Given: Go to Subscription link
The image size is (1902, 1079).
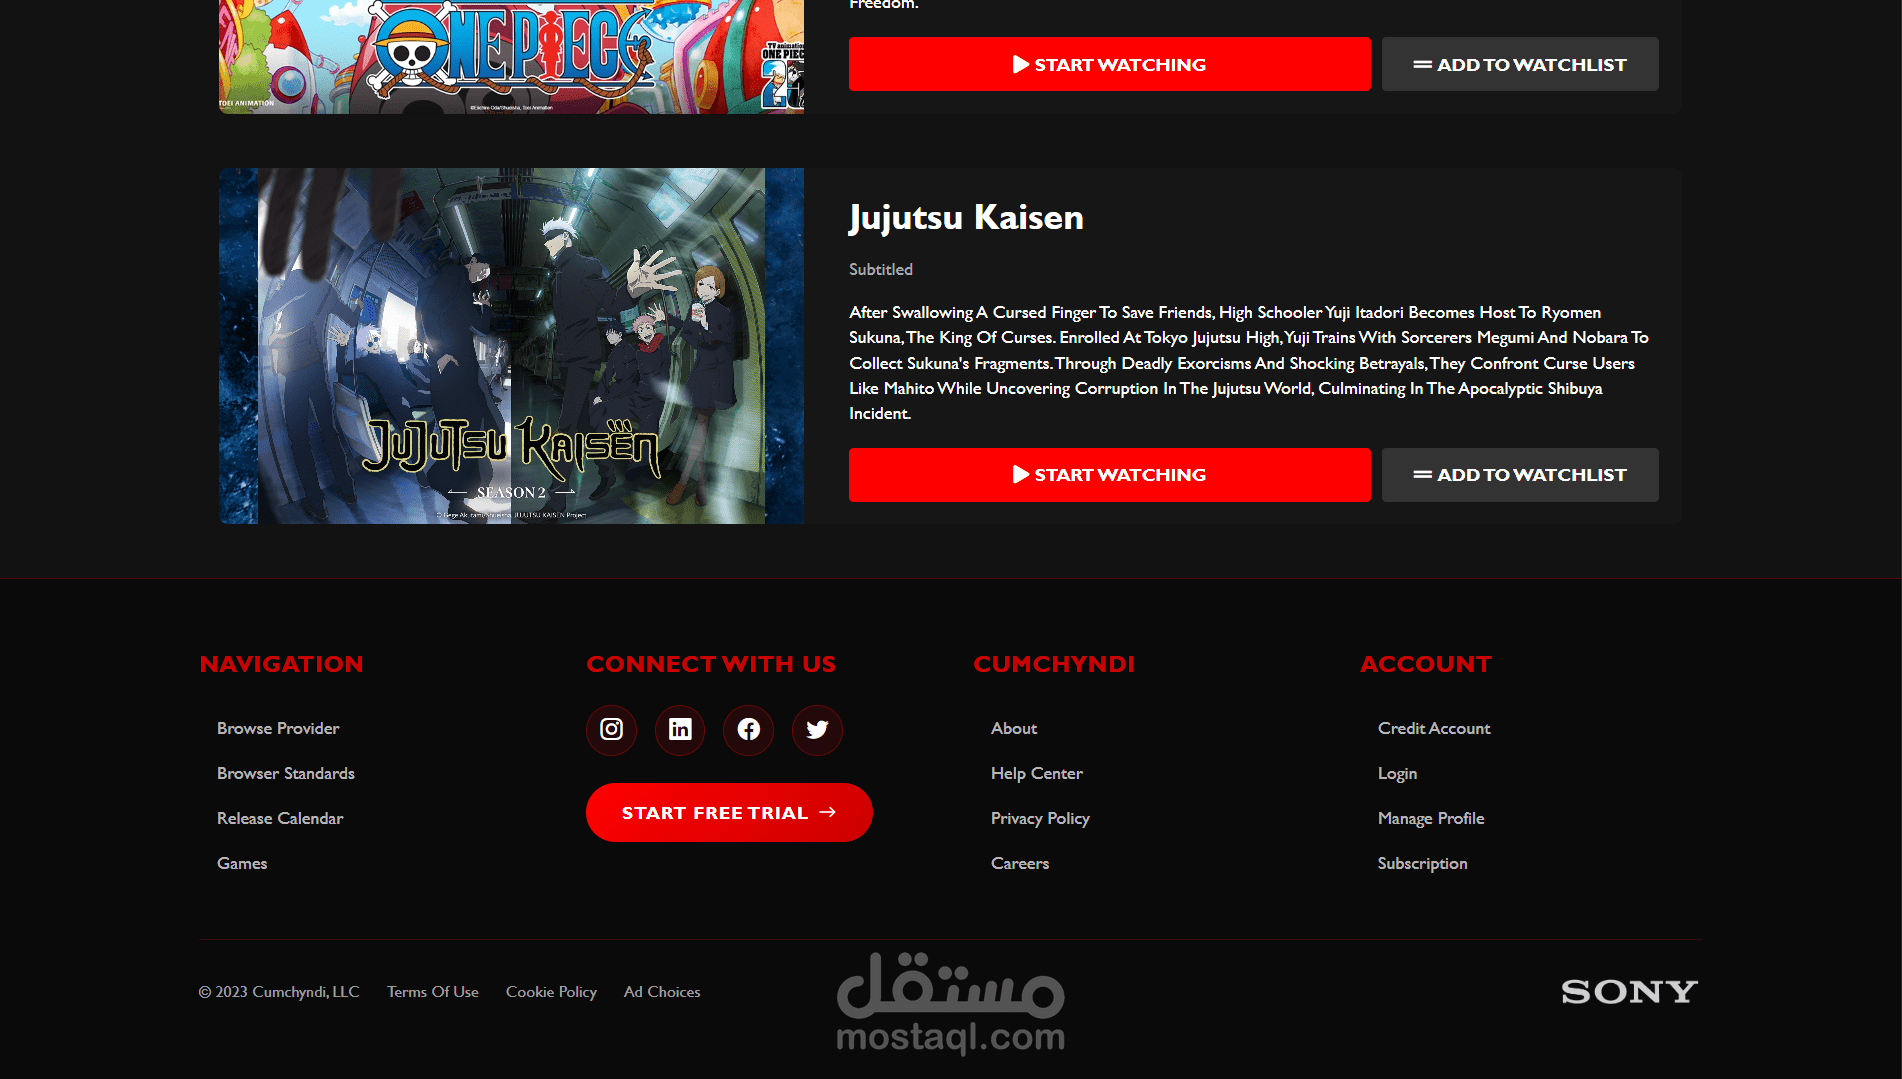Looking at the screenshot, I should pyautogui.click(x=1423, y=863).
